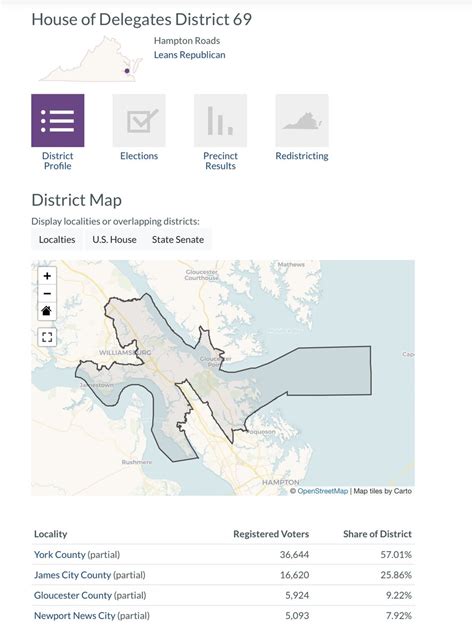The height and width of the screenshot is (639, 474).
Task: Open the OpenStreetMap attribution link
Action: [323, 491]
